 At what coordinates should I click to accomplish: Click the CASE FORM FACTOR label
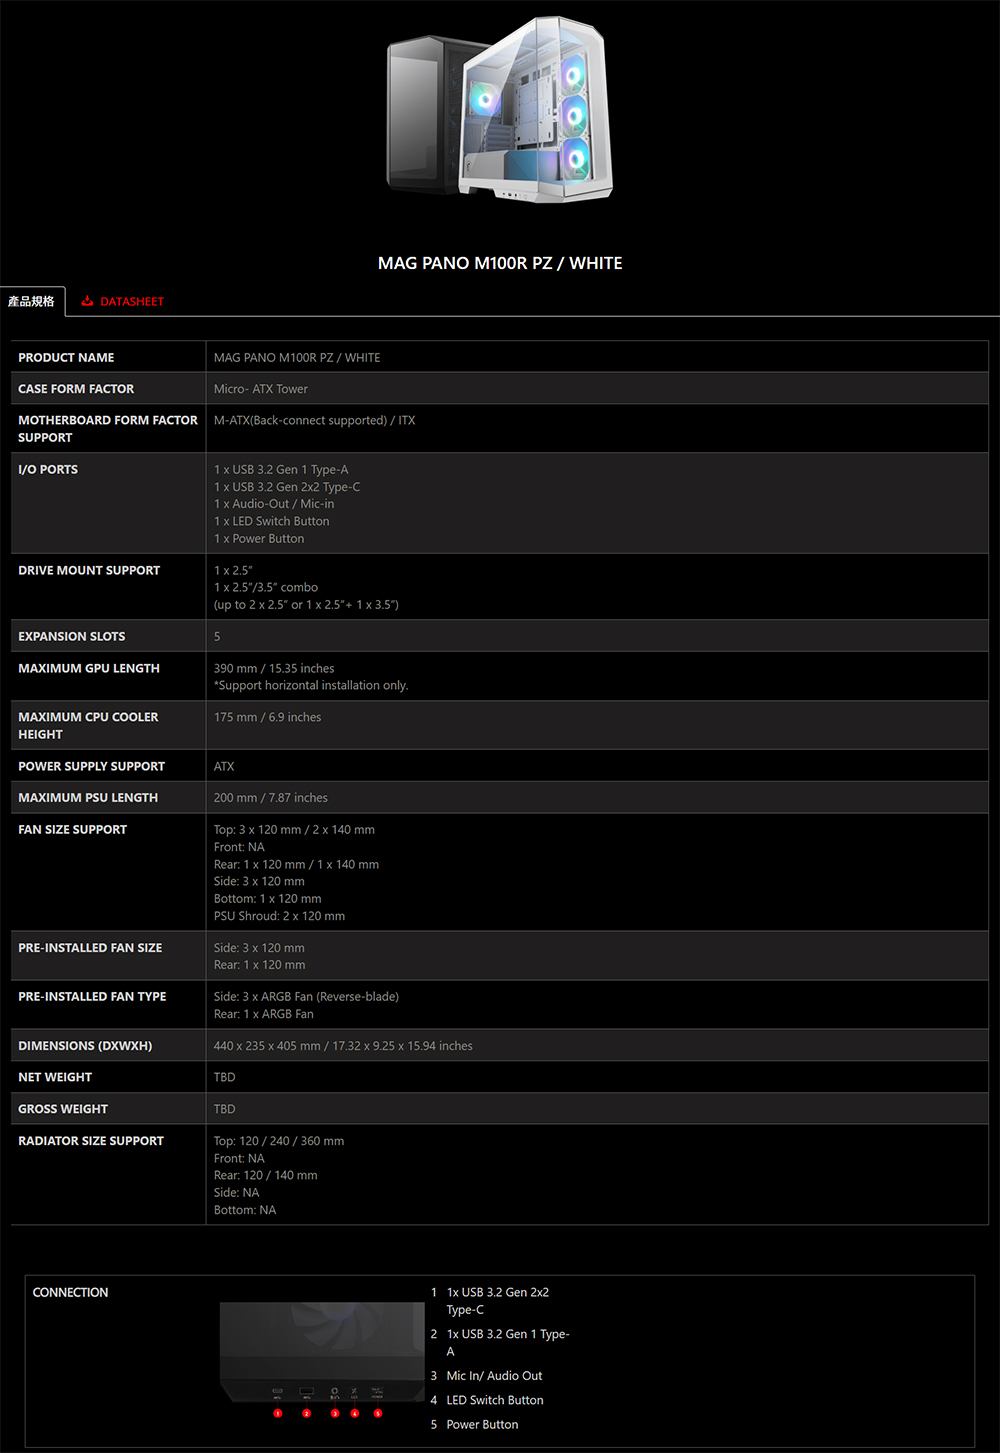(76, 389)
